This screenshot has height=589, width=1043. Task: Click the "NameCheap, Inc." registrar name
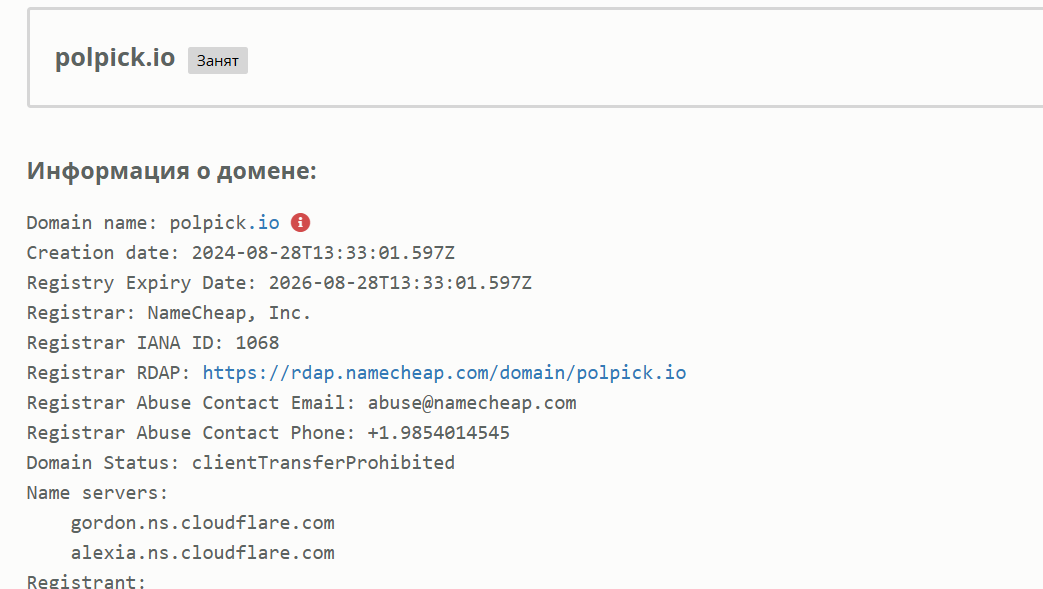(229, 313)
